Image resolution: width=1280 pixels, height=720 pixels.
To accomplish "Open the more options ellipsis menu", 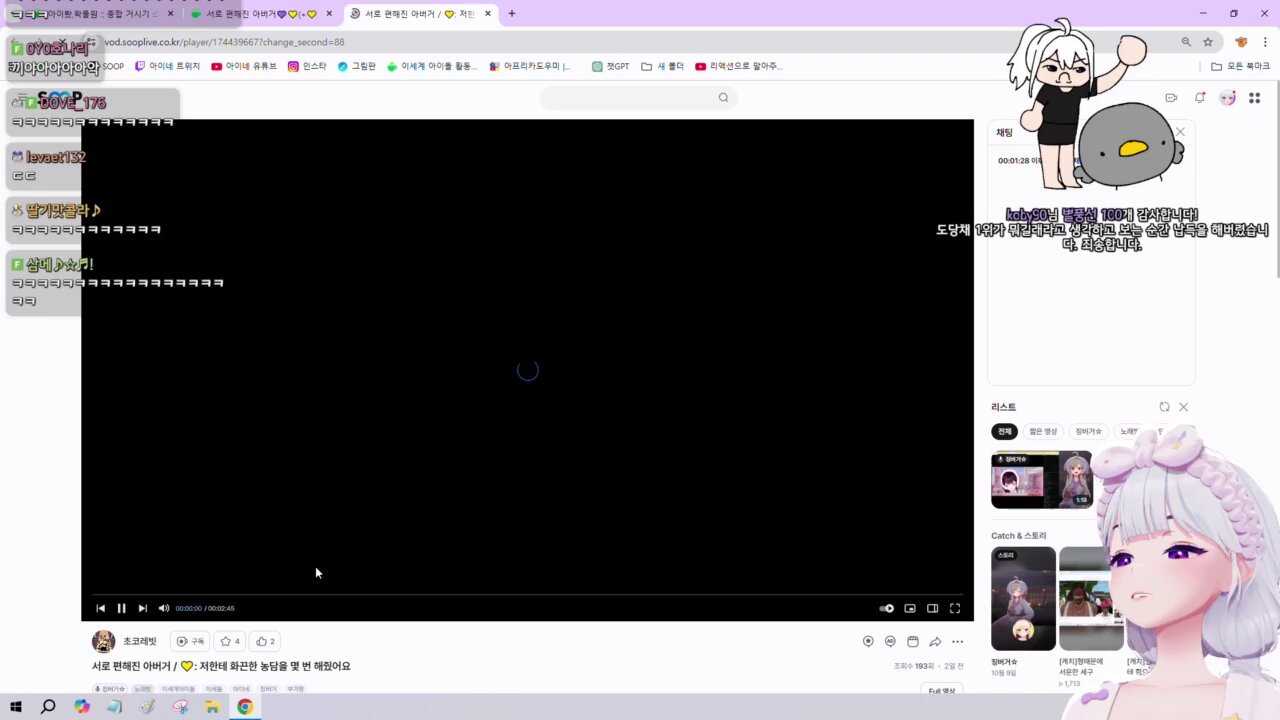I will [957, 642].
